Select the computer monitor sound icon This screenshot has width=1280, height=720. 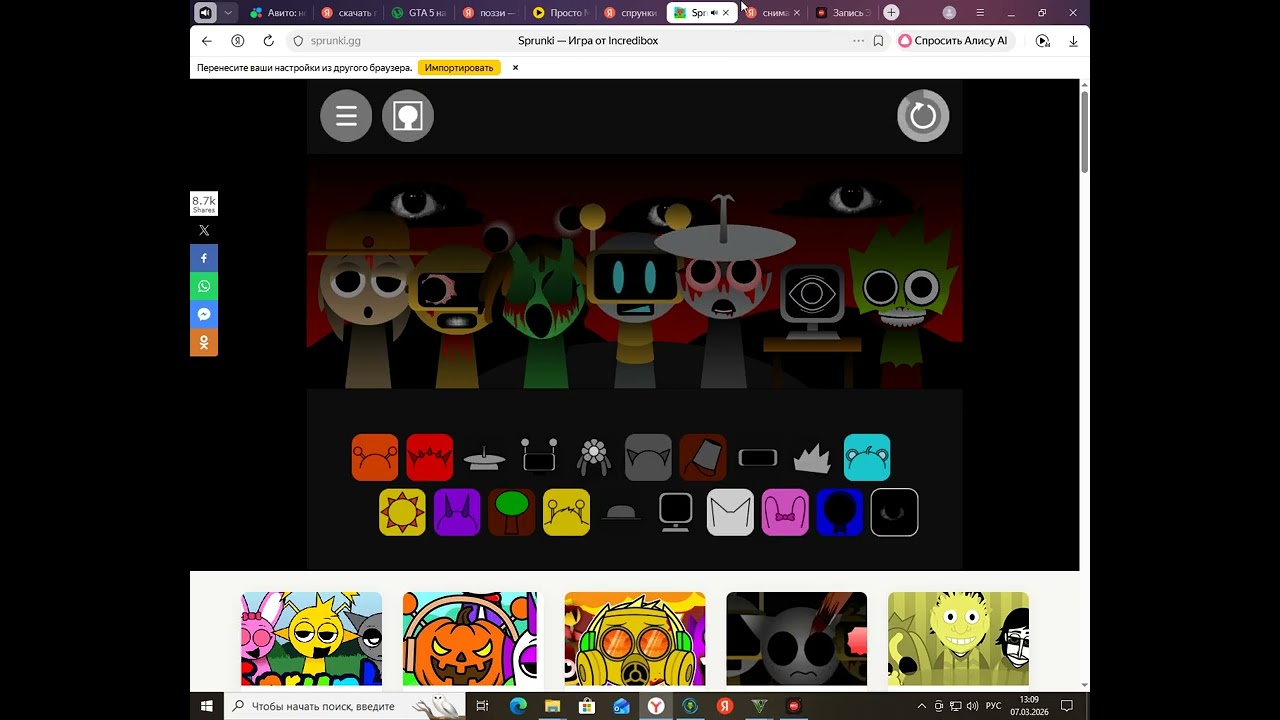(x=676, y=512)
